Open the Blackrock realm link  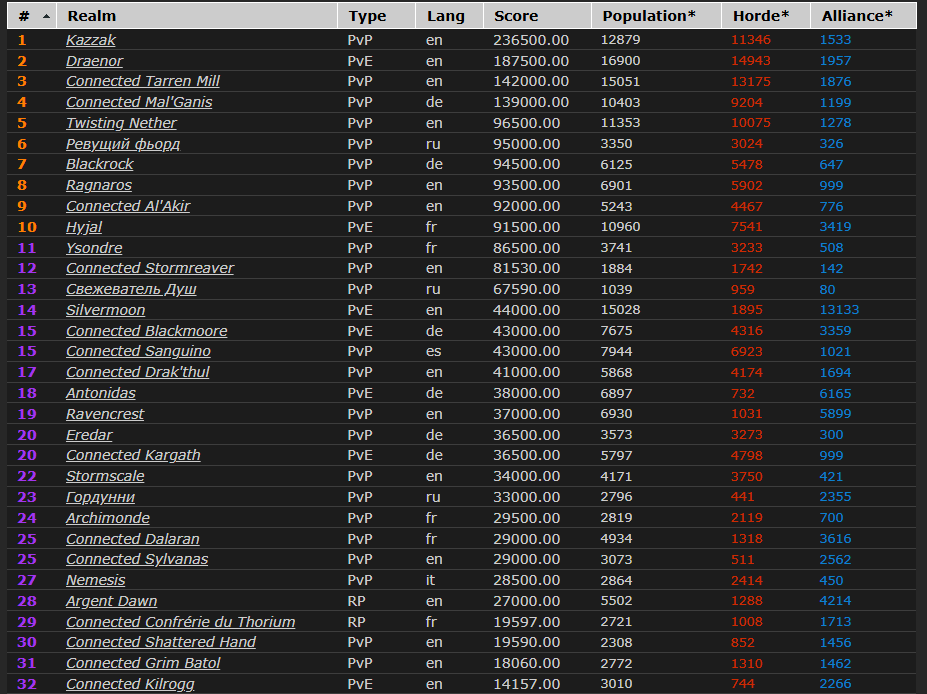(99, 164)
